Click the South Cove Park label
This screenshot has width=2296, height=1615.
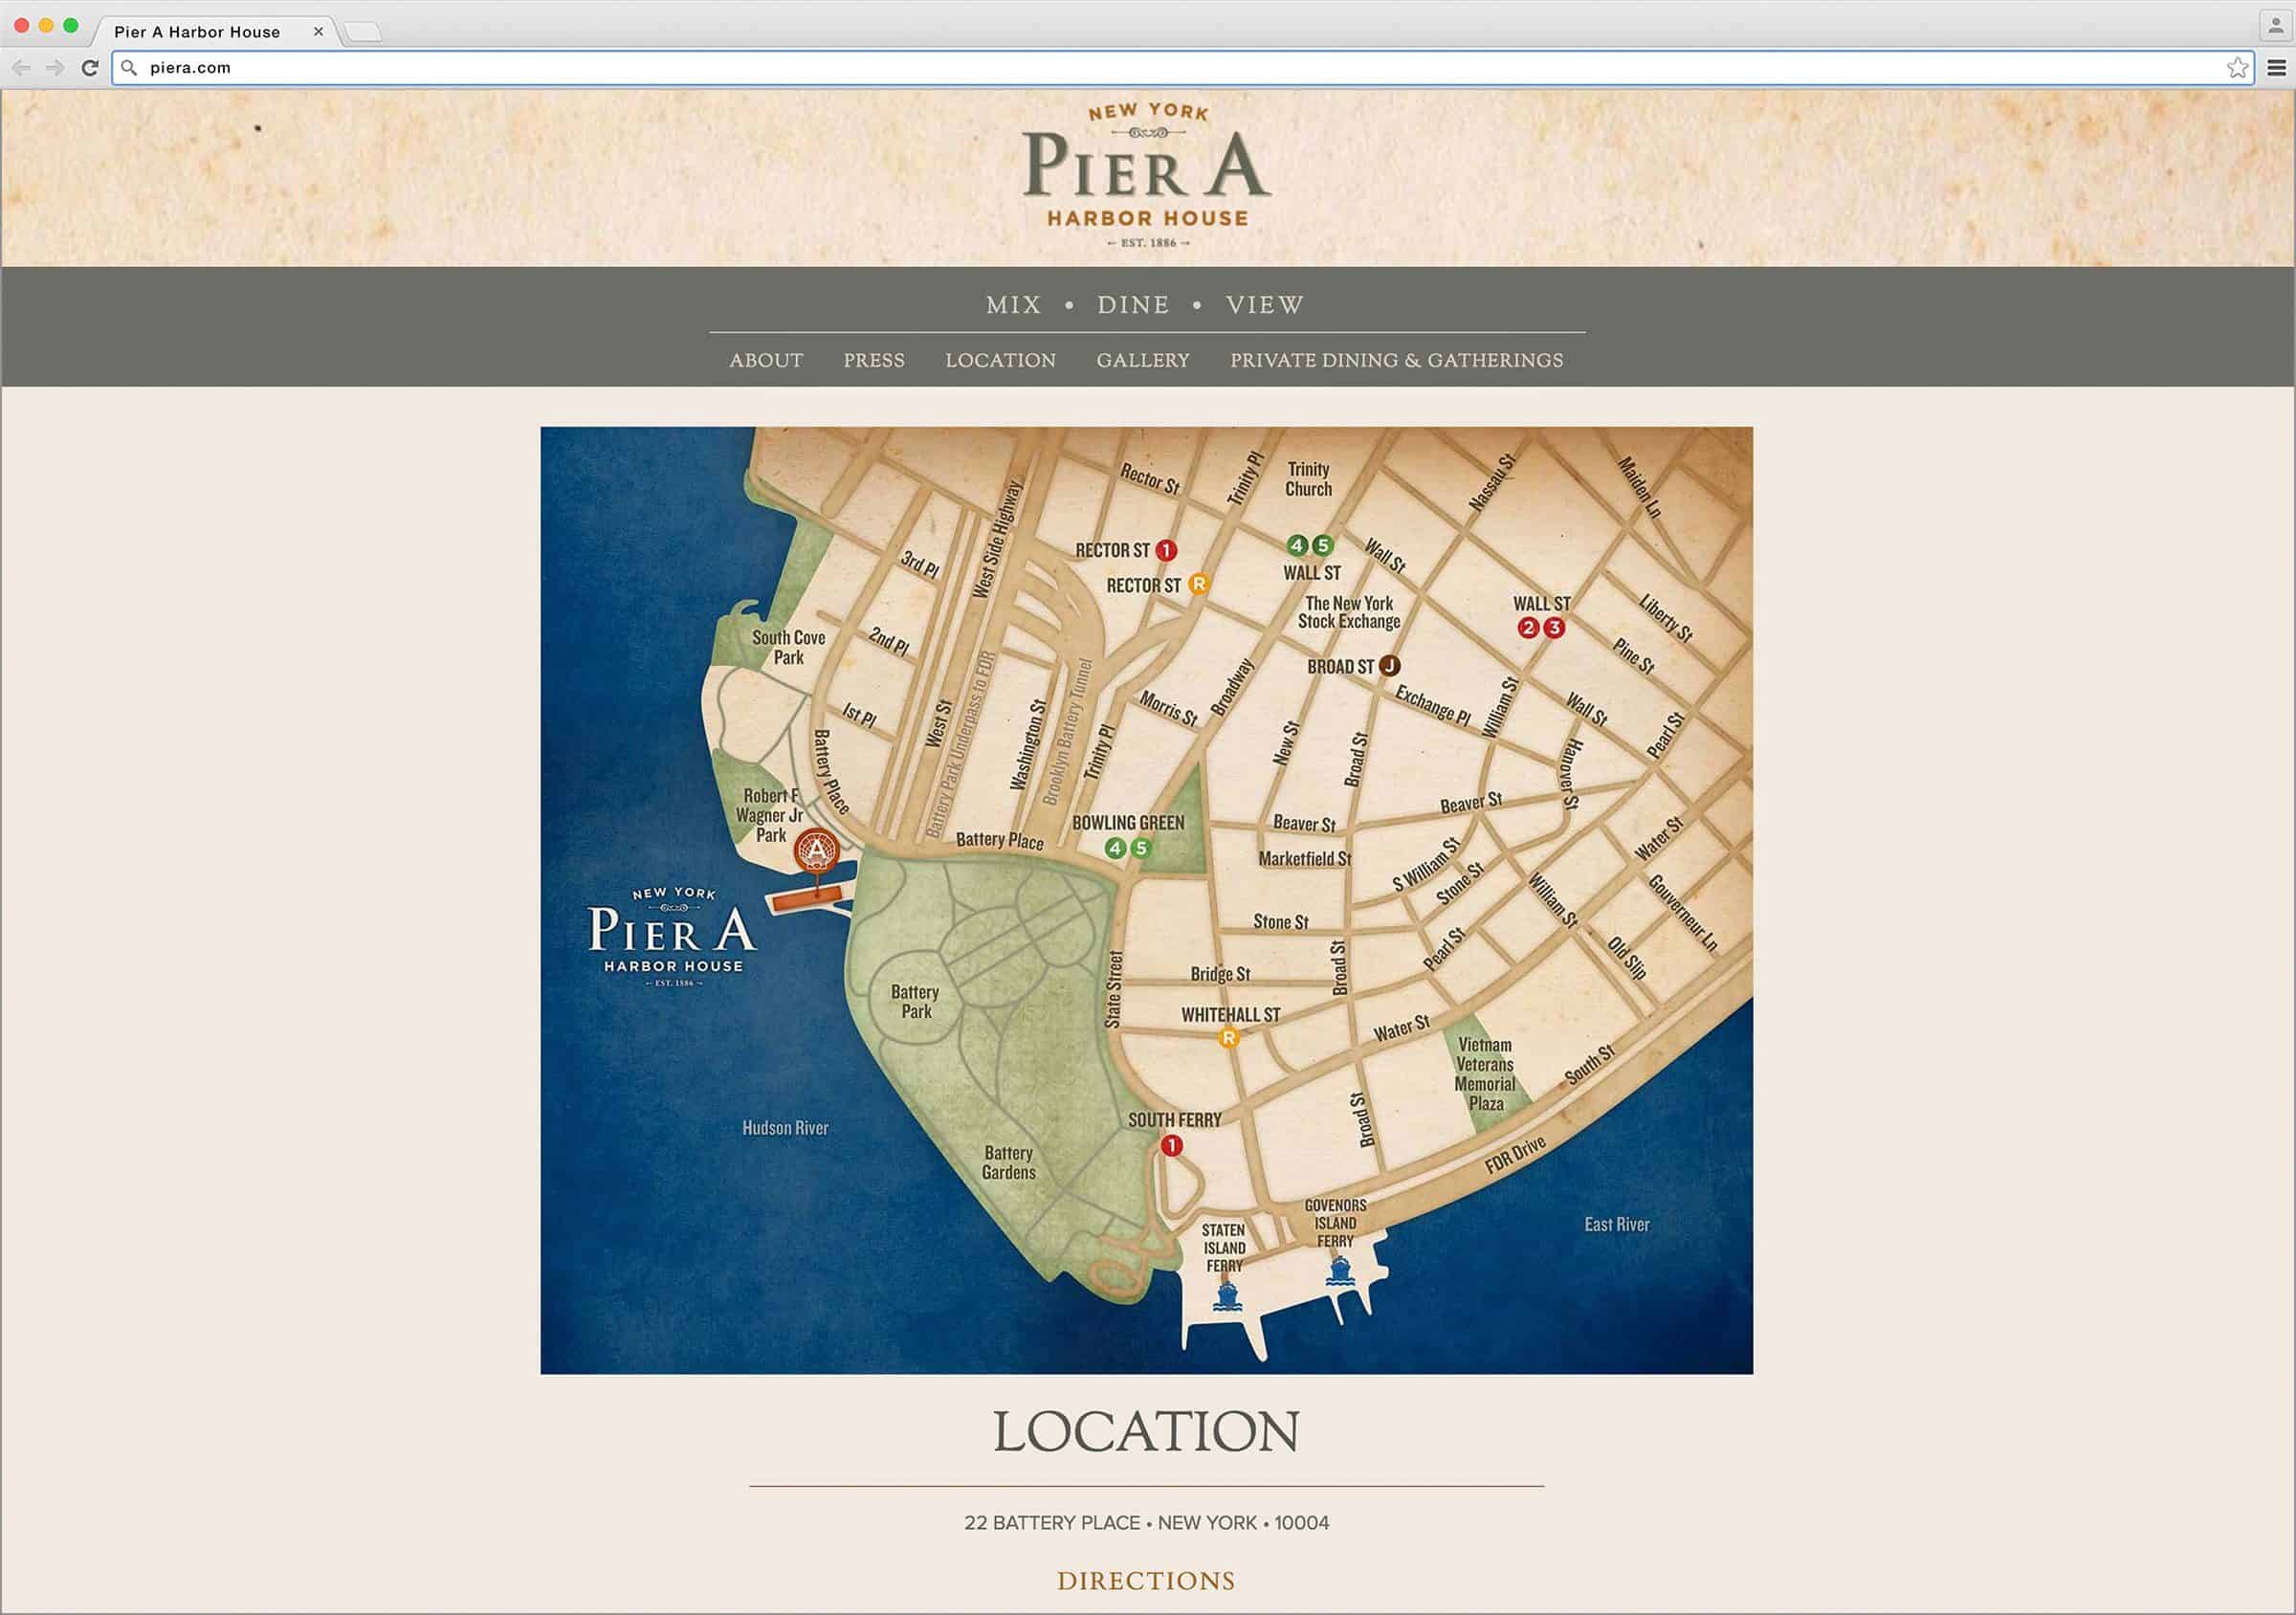click(789, 647)
